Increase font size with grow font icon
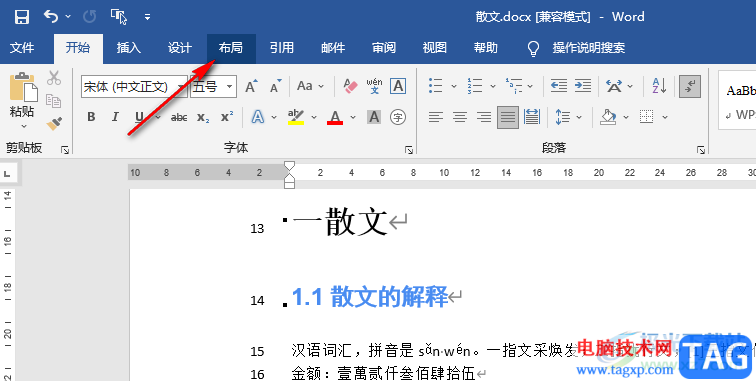The image size is (756, 381). [x=251, y=86]
